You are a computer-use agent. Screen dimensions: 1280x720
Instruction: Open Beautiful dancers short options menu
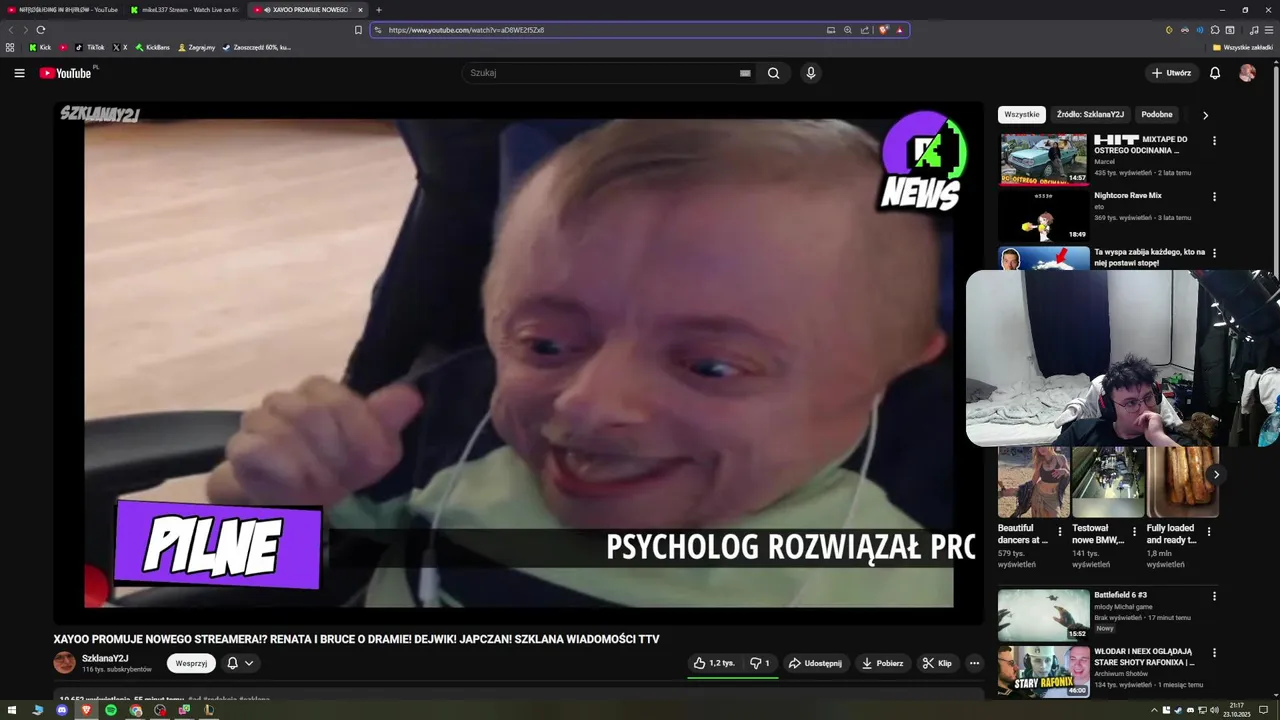1059,532
